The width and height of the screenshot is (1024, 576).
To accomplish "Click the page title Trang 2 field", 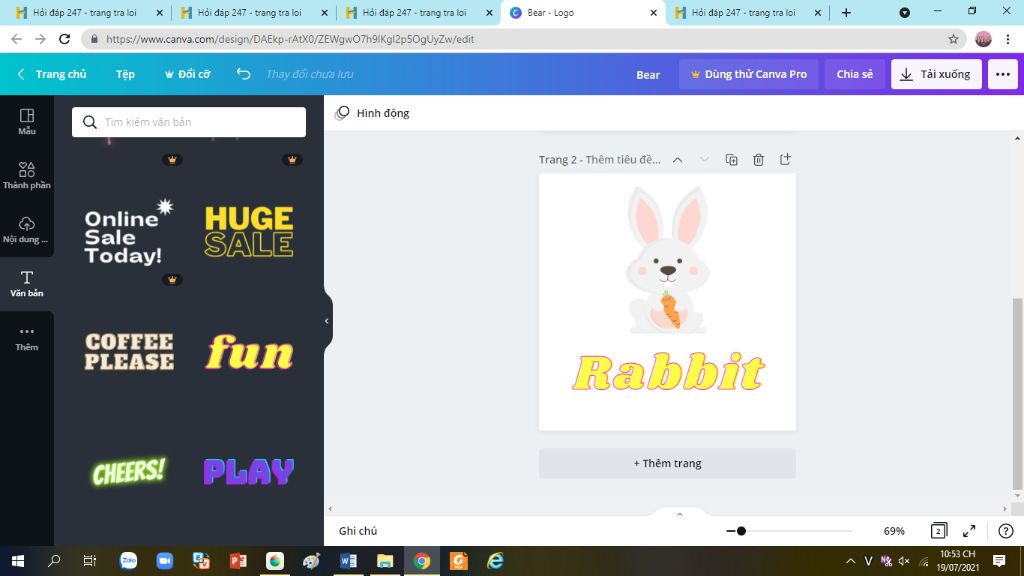I will click(x=600, y=159).
